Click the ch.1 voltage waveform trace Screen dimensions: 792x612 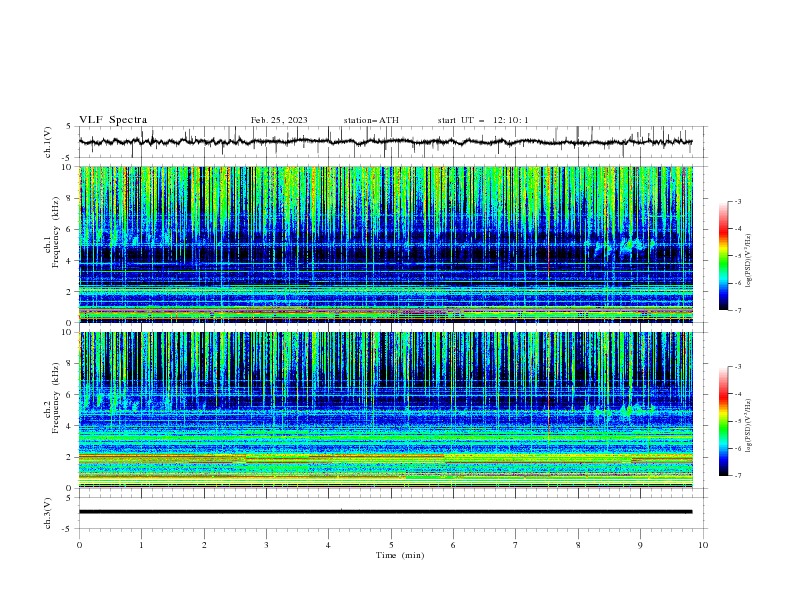(385, 142)
